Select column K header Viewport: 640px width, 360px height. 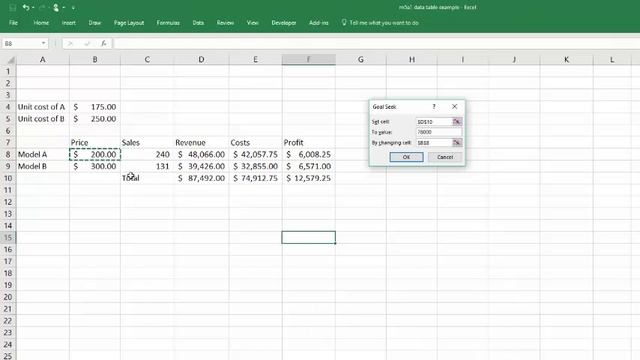coord(566,60)
